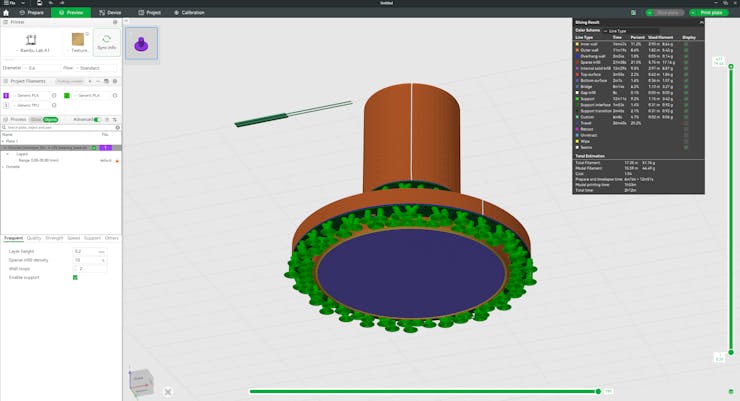Toggle display of Travel lines
The width and height of the screenshot is (740, 401).
[687, 123]
